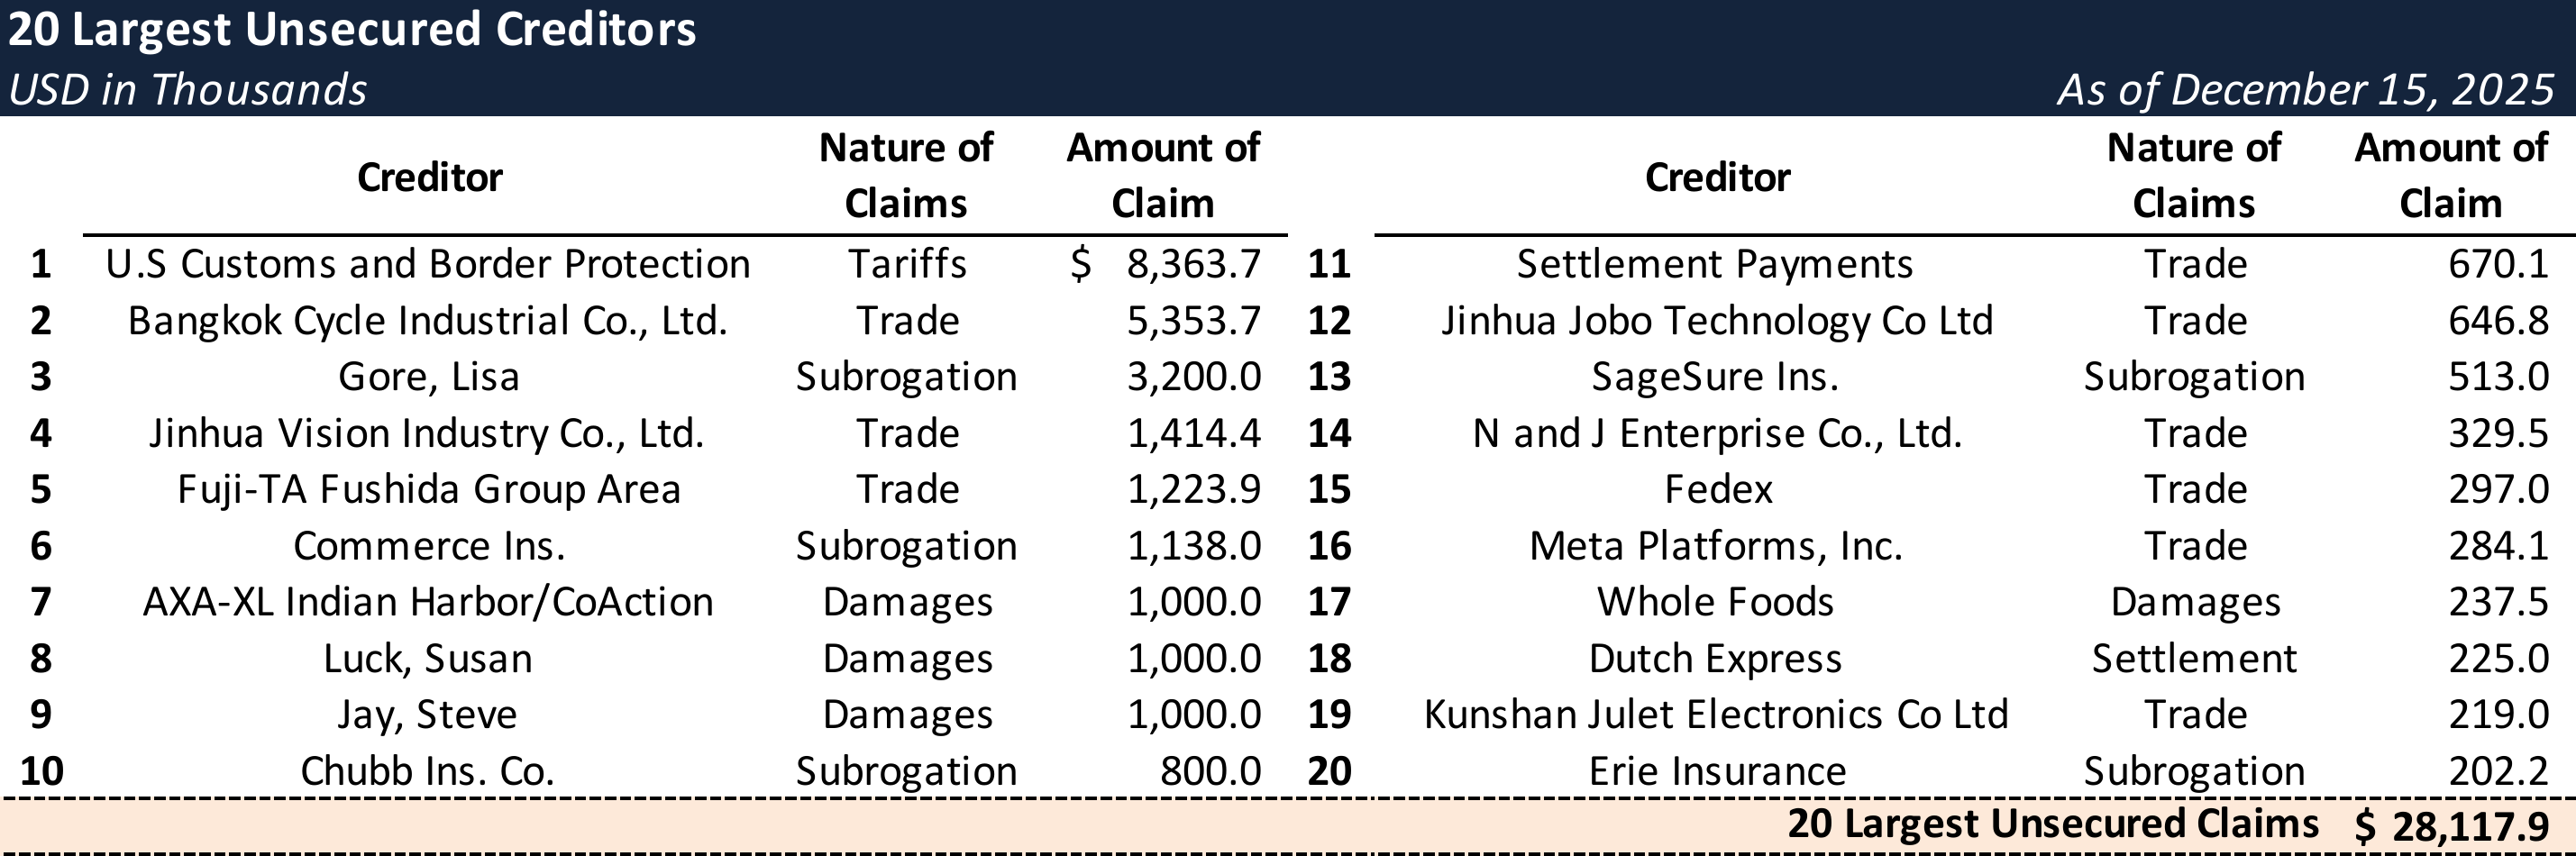
Task: Click the Tariffs nature of claim cell
Action: pyautogui.click(x=907, y=264)
